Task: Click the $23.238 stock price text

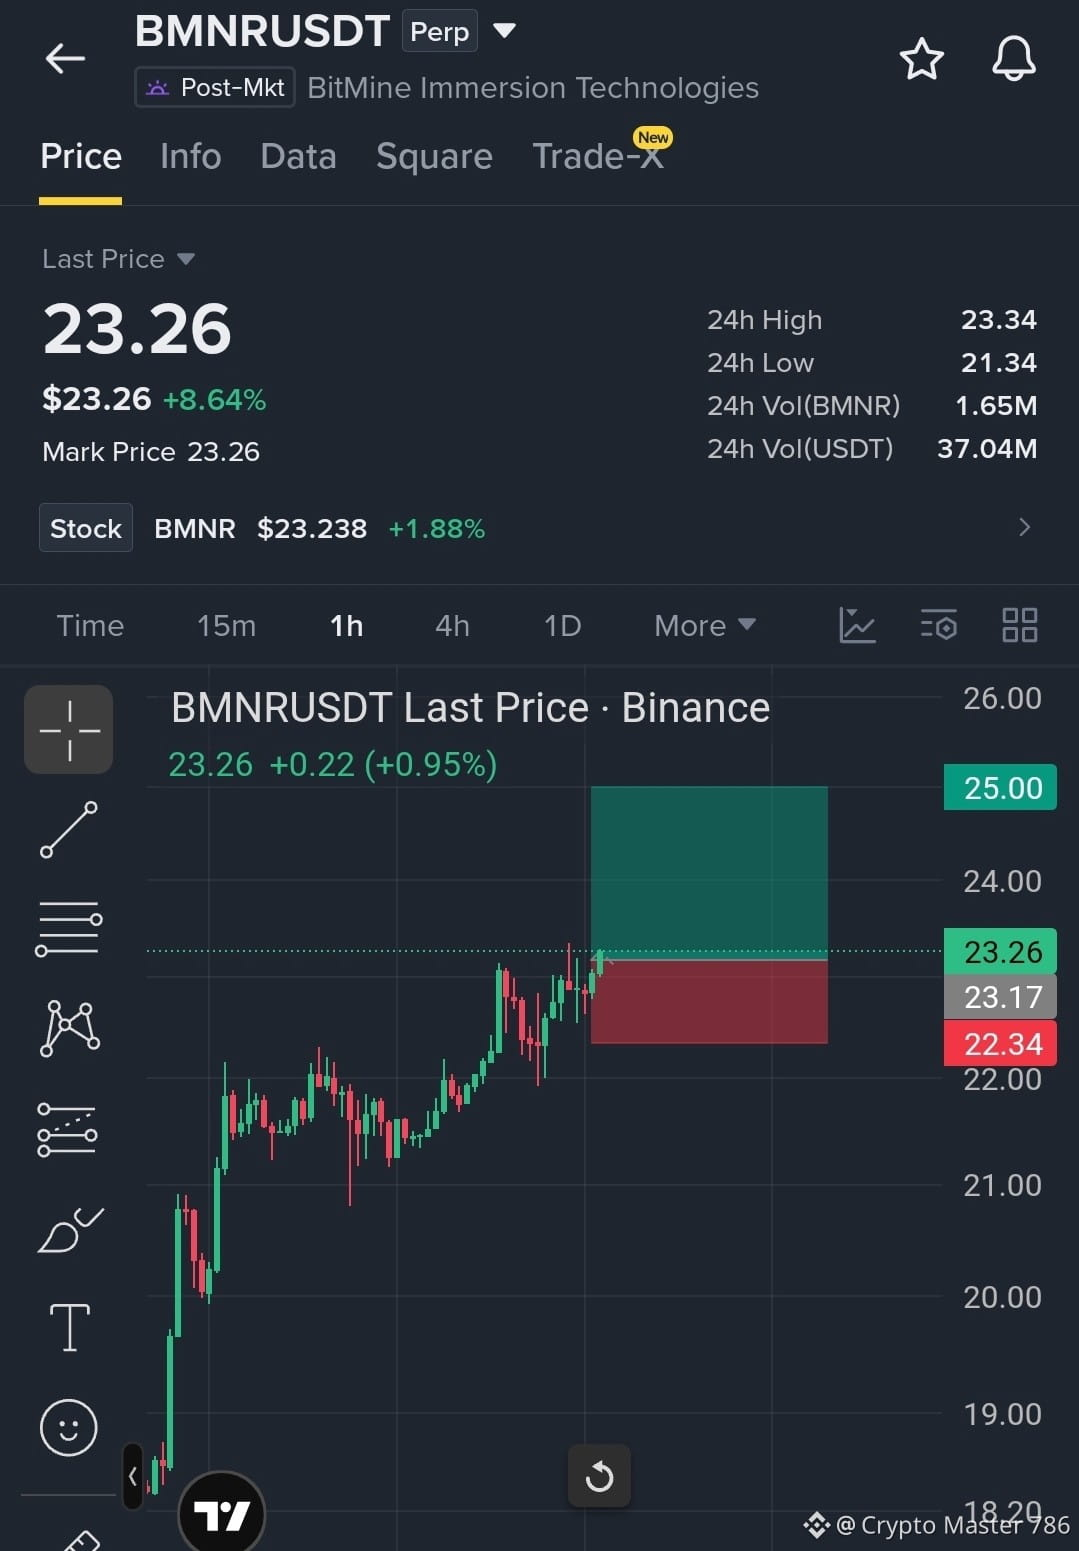Action: [312, 528]
